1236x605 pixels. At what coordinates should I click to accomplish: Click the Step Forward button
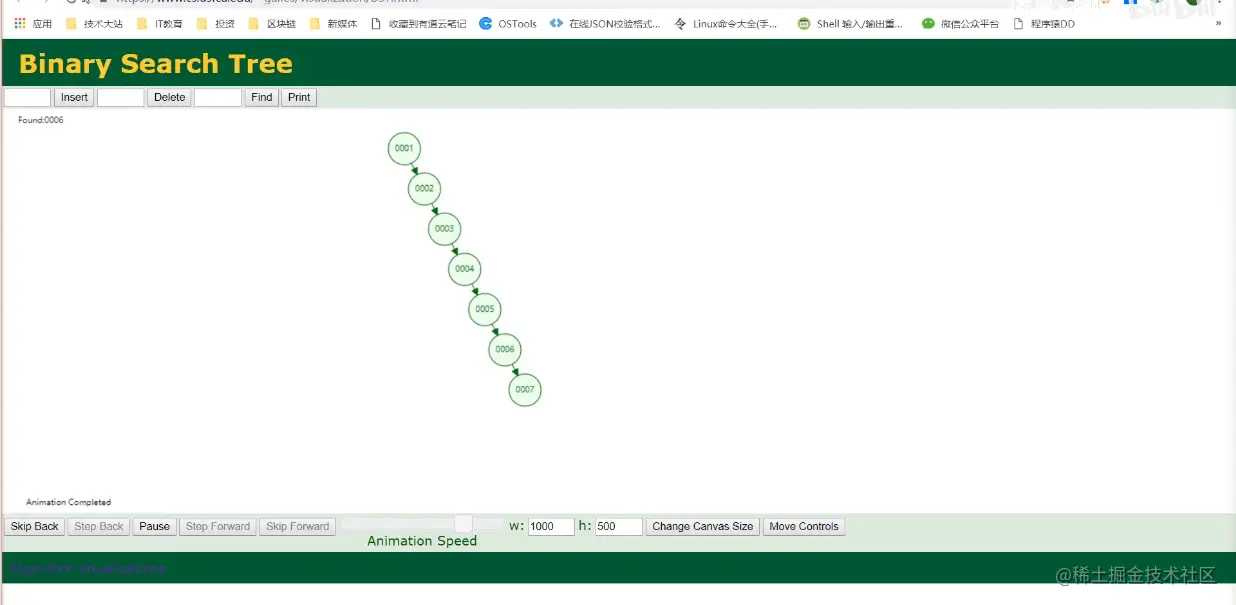(218, 526)
